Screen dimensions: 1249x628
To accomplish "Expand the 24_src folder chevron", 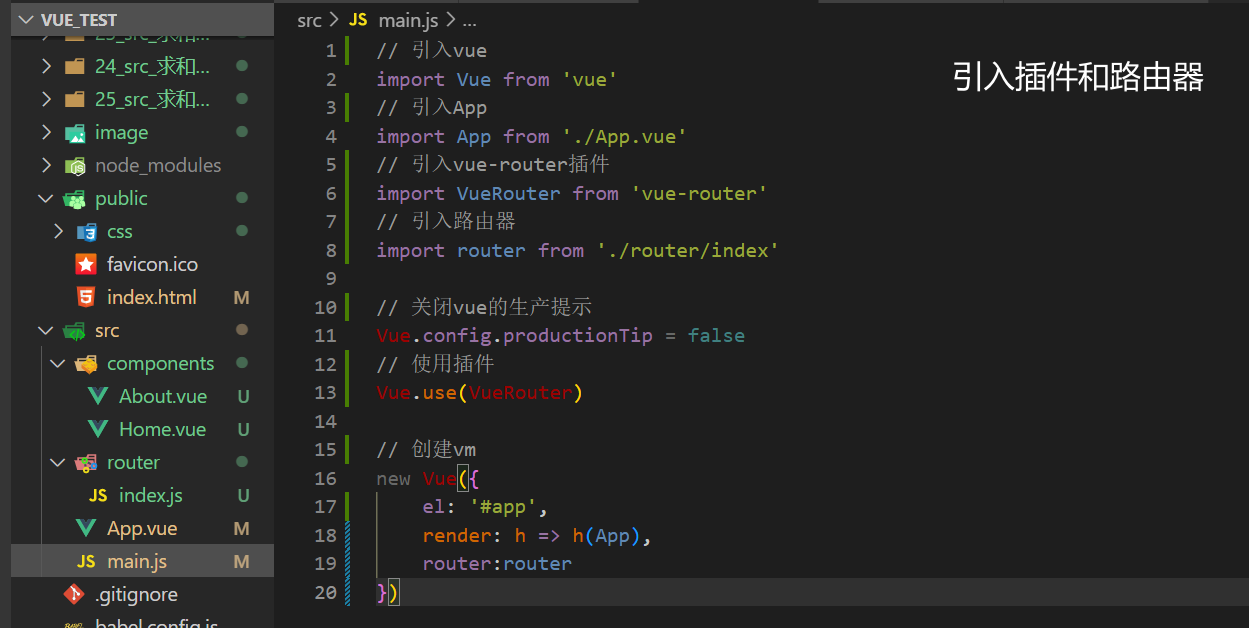I will coord(46,66).
